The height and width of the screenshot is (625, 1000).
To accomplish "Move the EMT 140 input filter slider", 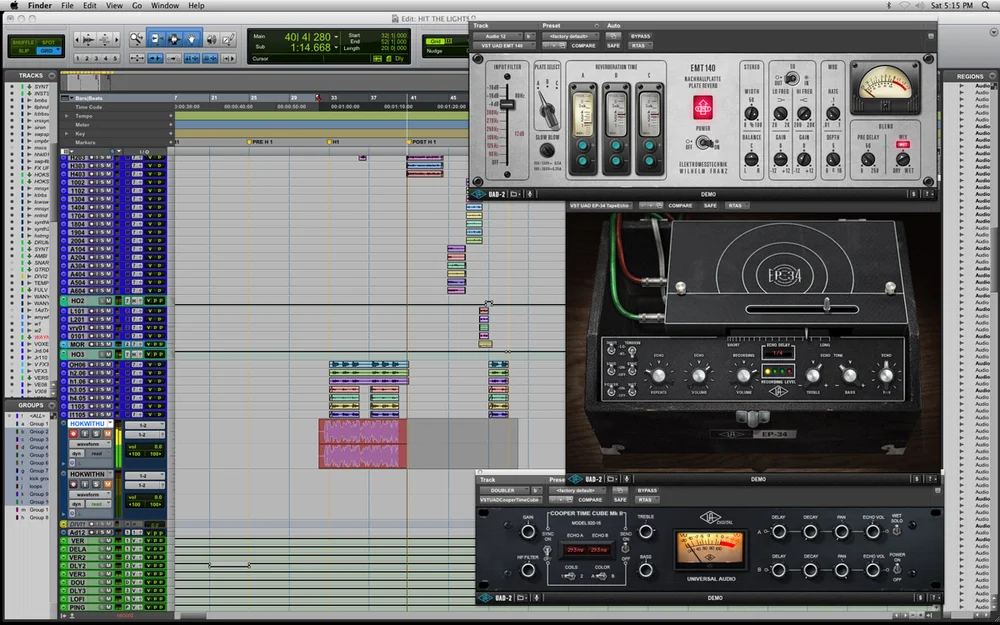I will point(507,104).
